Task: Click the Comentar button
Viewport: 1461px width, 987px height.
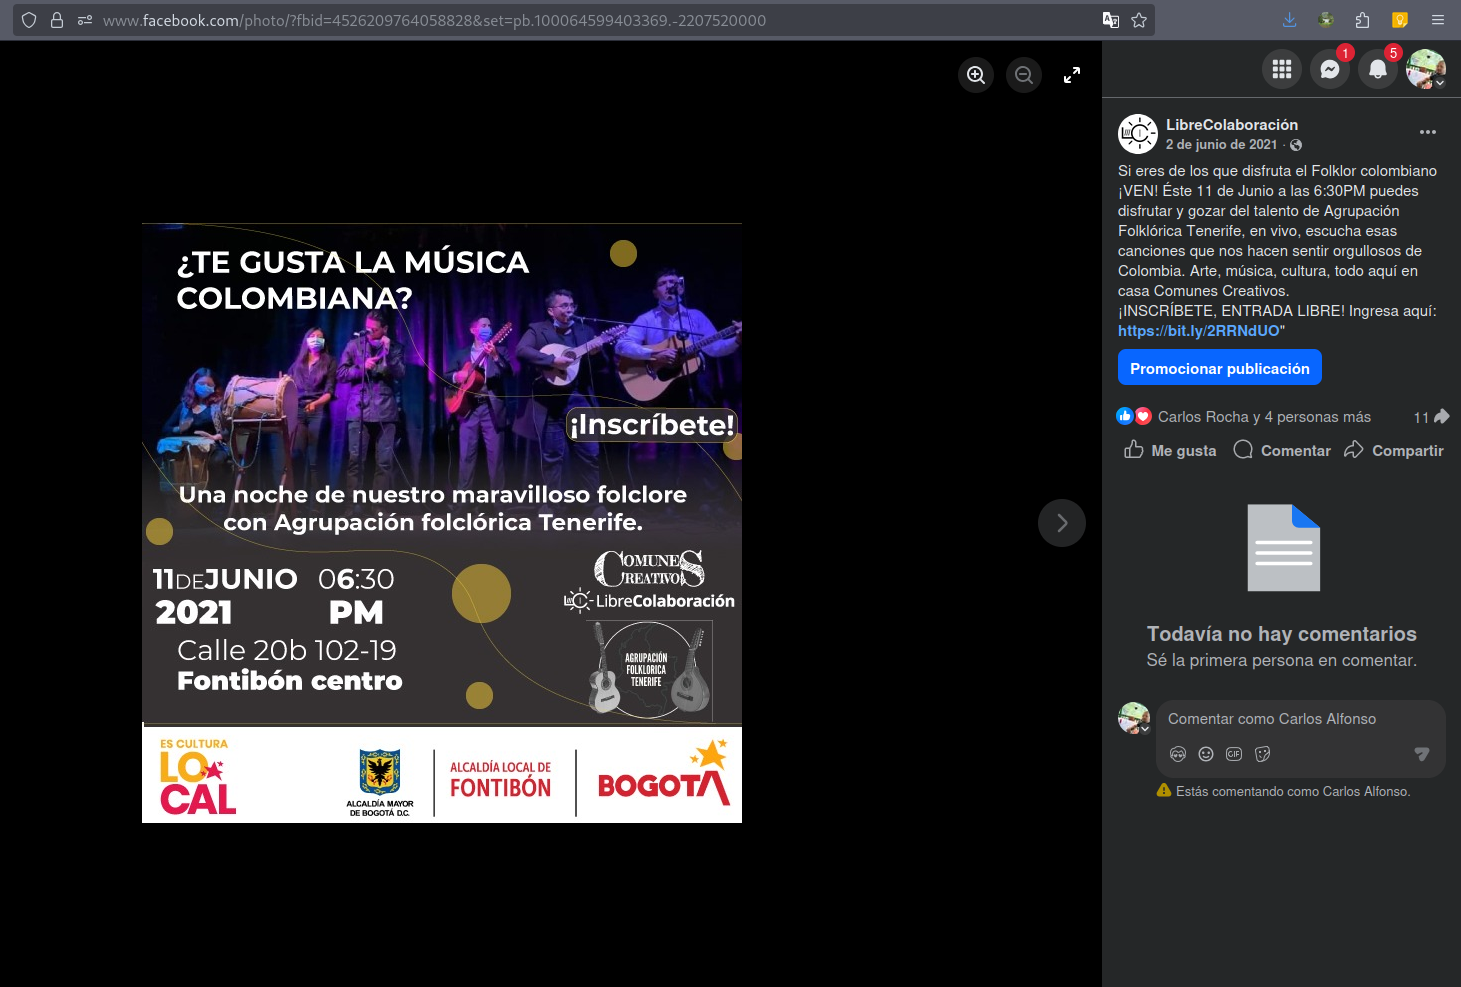Action: [1282, 450]
